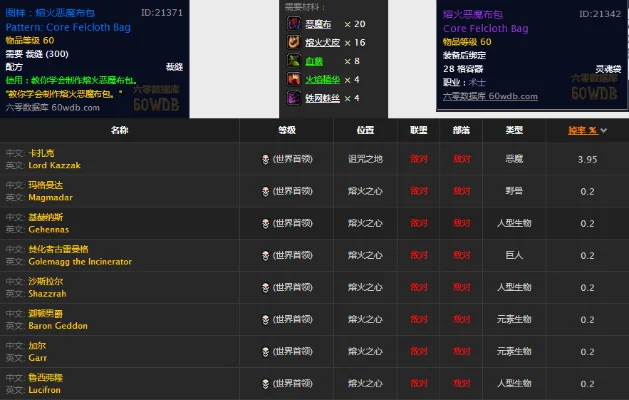This screenshot has width=629, height=400.
Task: Click the Chinese name 沙斯拉尔
Action: [45, 281]
